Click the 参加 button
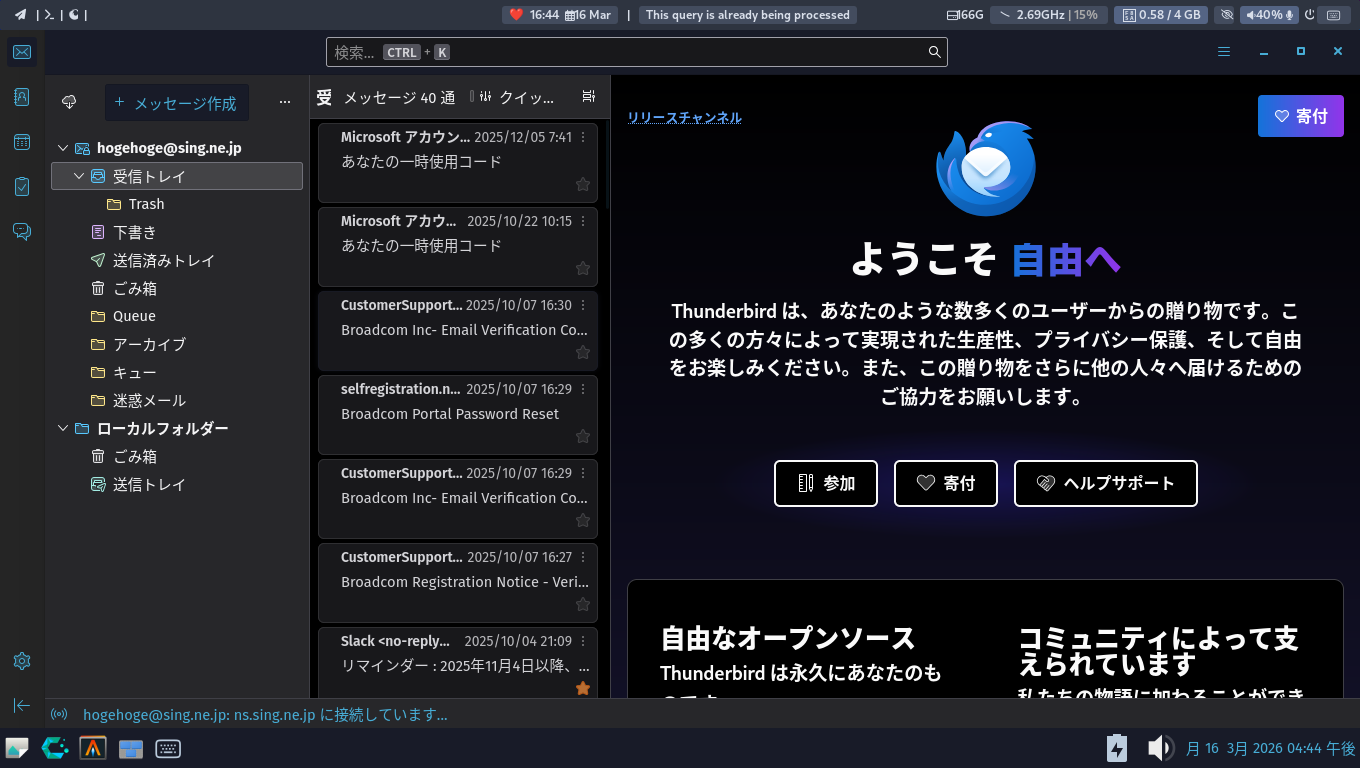1360x768 pixels. (826, 483)
